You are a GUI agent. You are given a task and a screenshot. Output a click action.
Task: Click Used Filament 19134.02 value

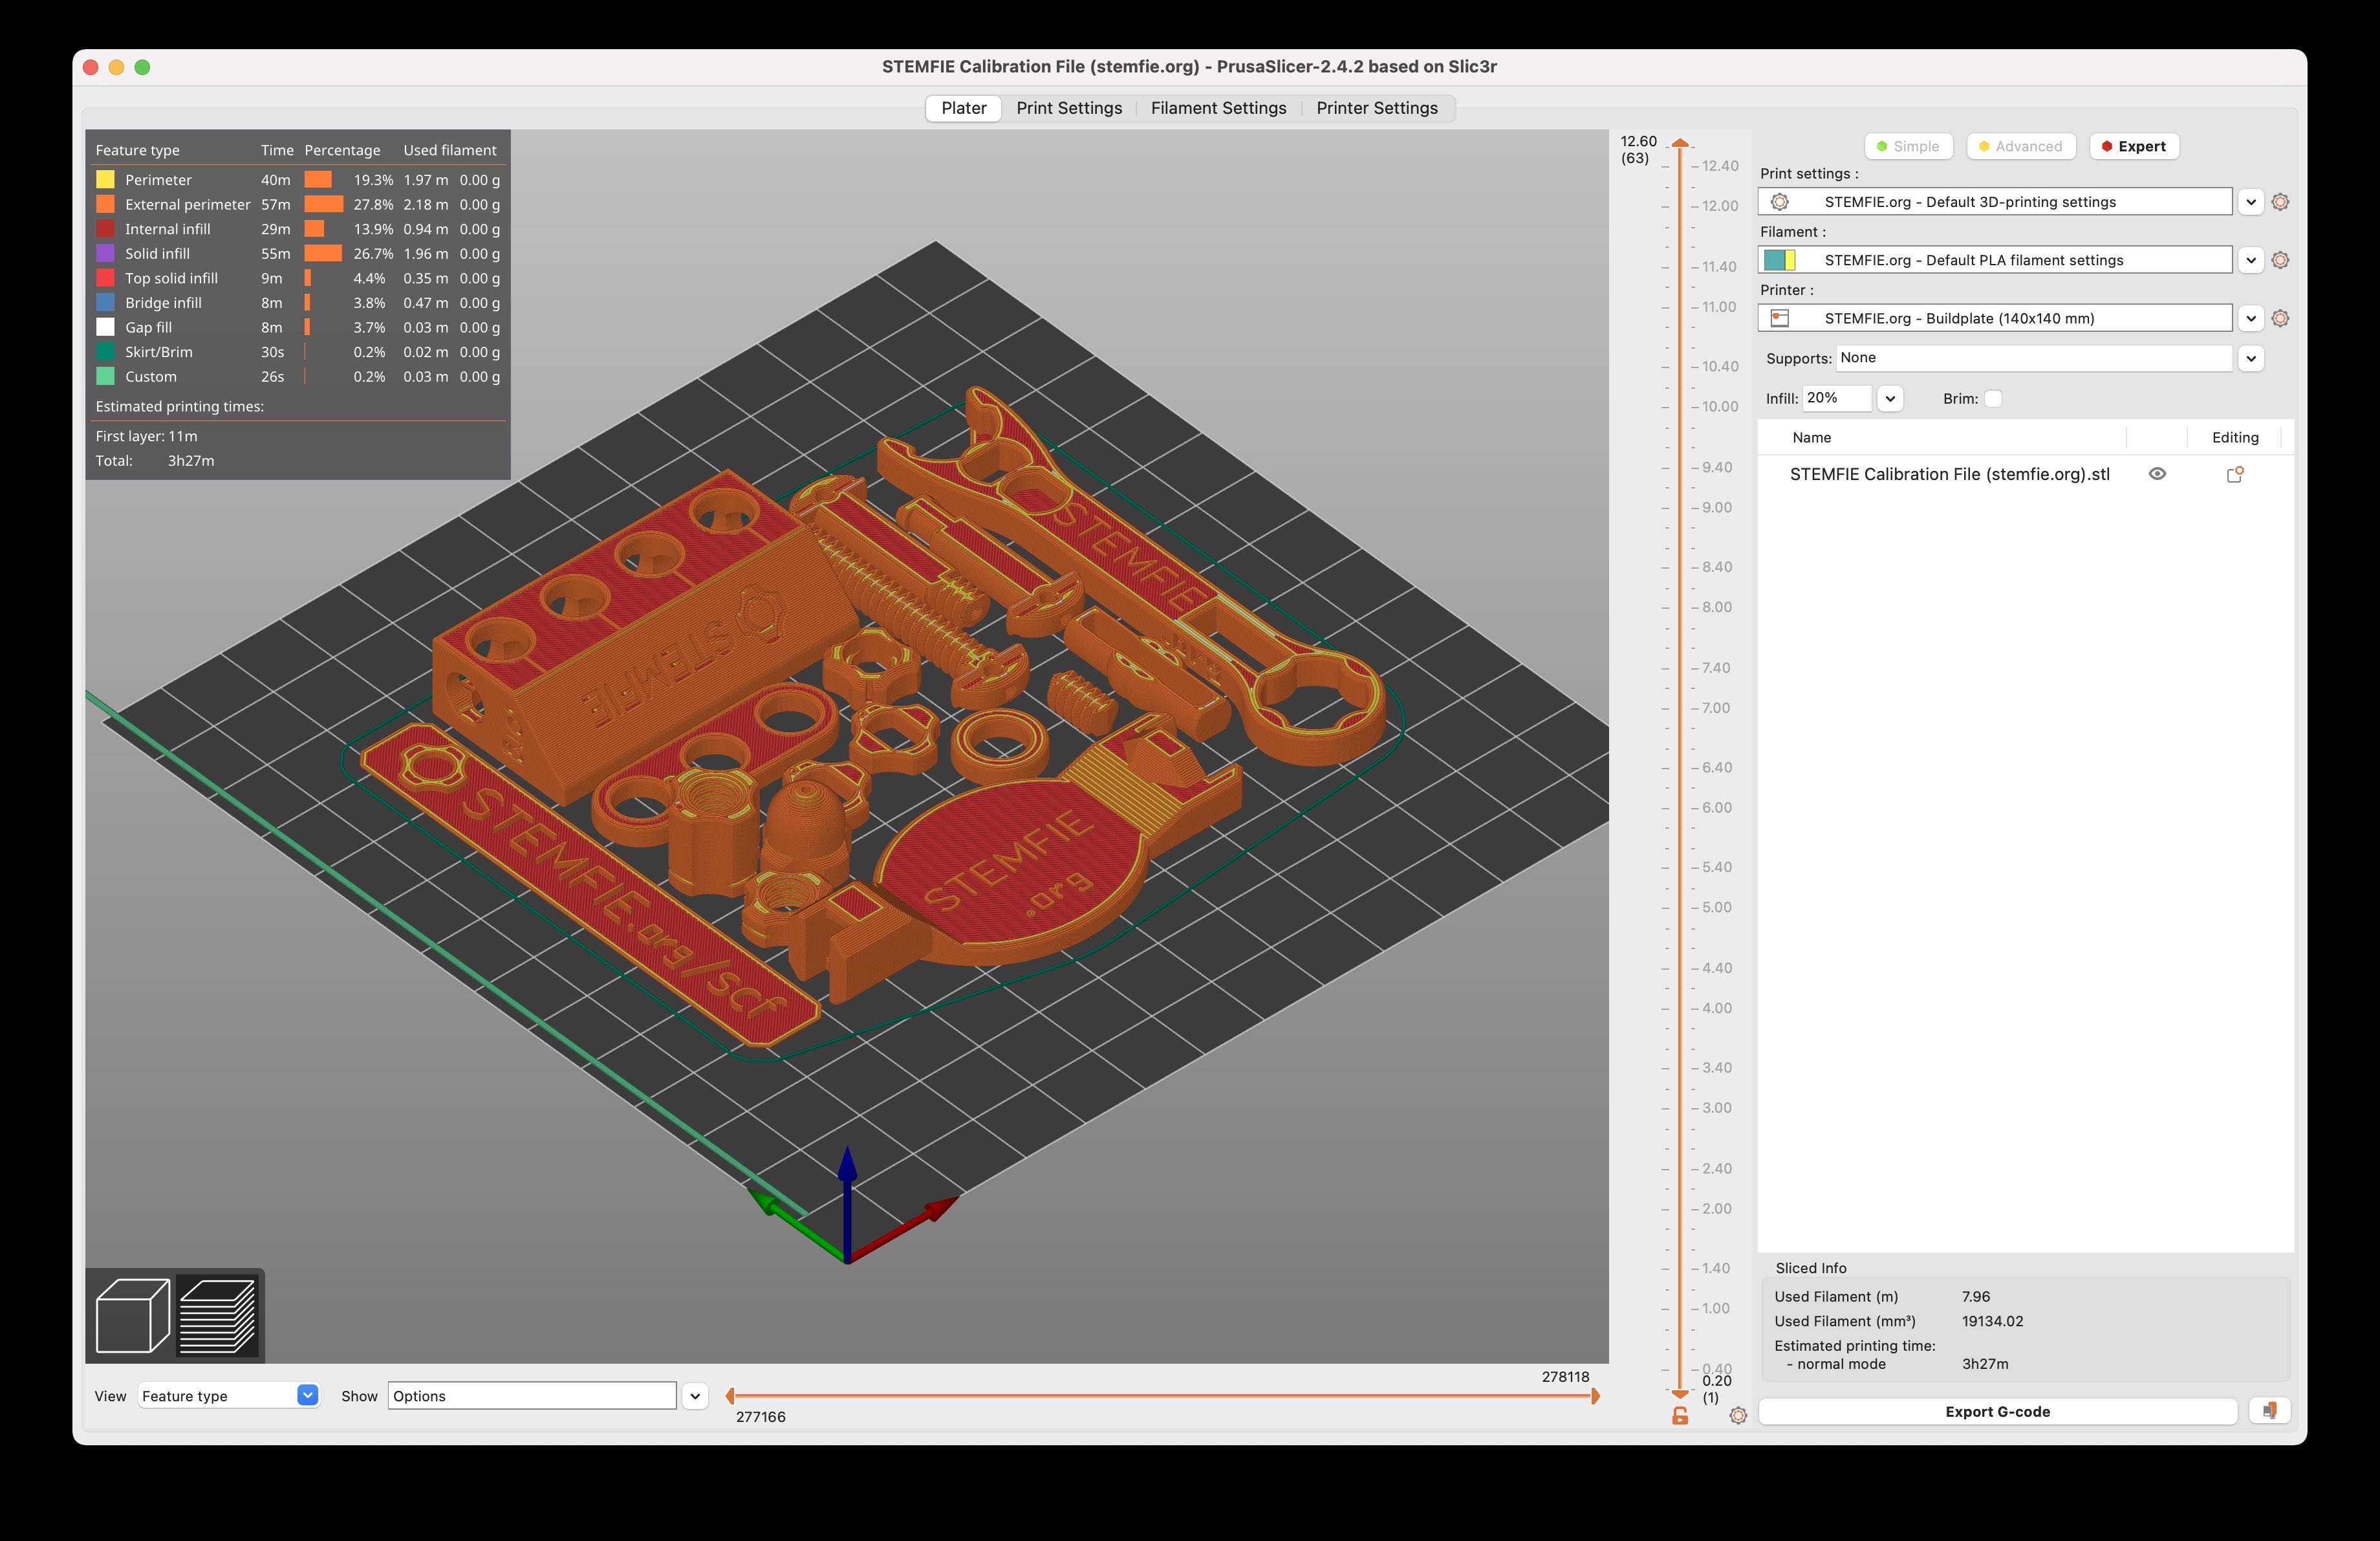pos(1992,1321)
